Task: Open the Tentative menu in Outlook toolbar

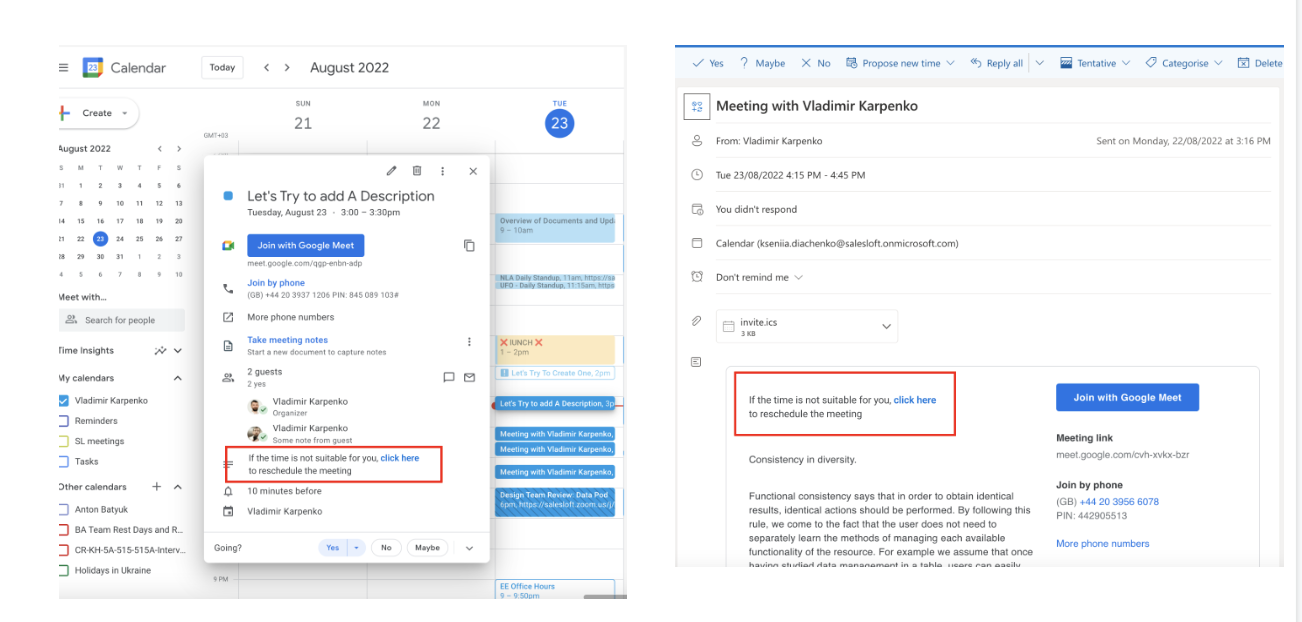Action: (x=1095, y=63)
